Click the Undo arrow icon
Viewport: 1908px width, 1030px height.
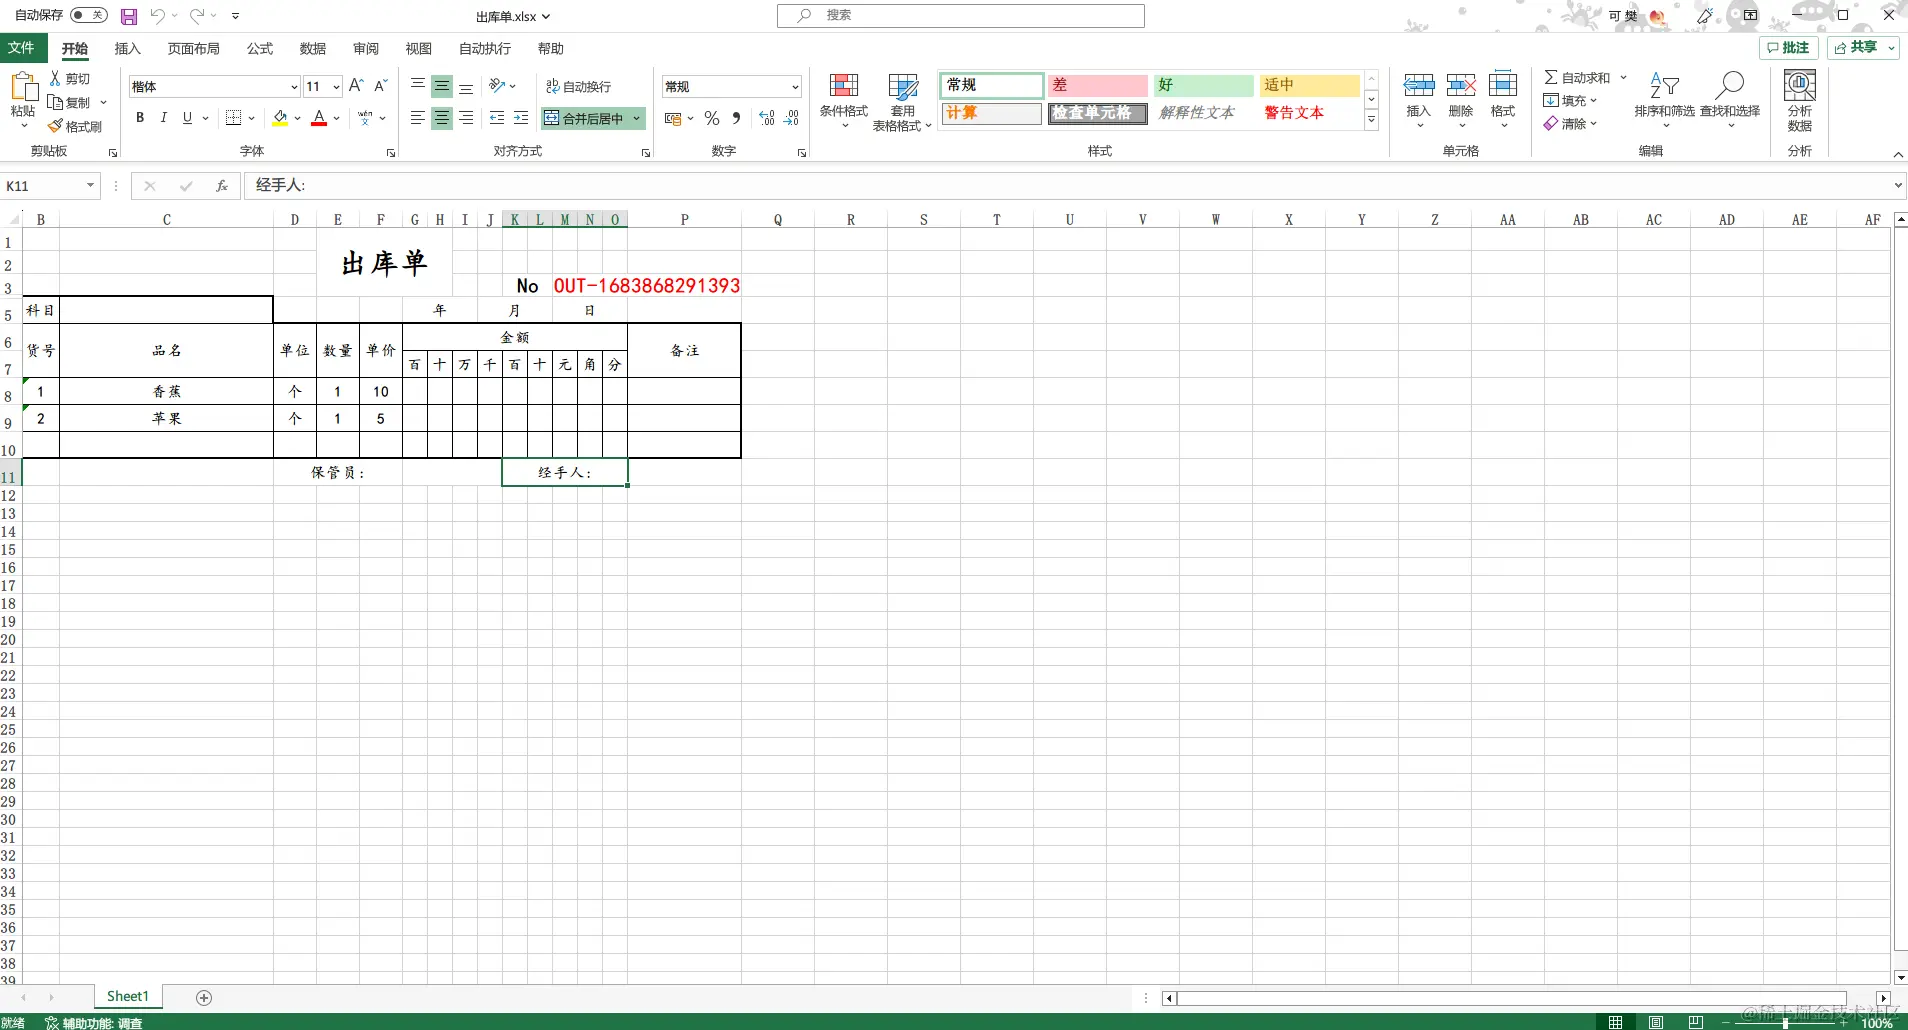157,16
